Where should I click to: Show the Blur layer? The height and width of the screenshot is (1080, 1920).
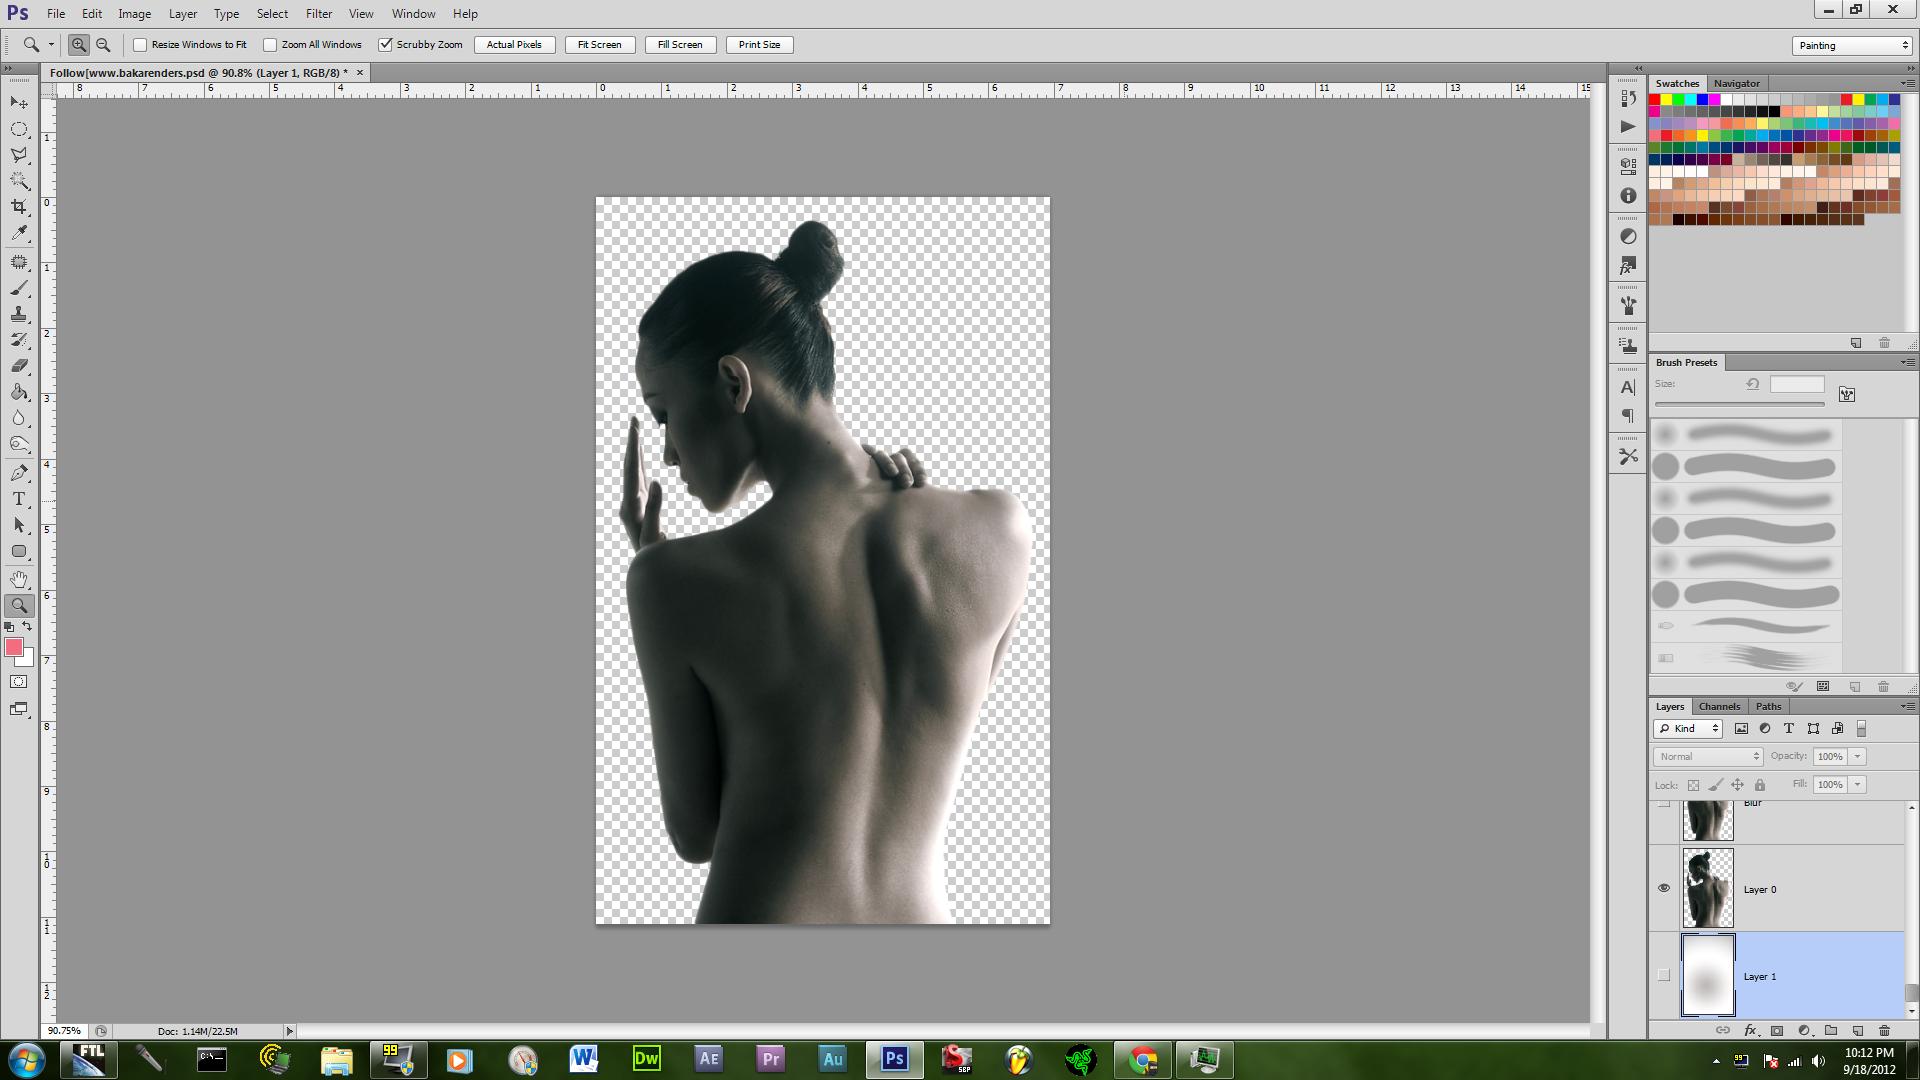(1664, 804)
